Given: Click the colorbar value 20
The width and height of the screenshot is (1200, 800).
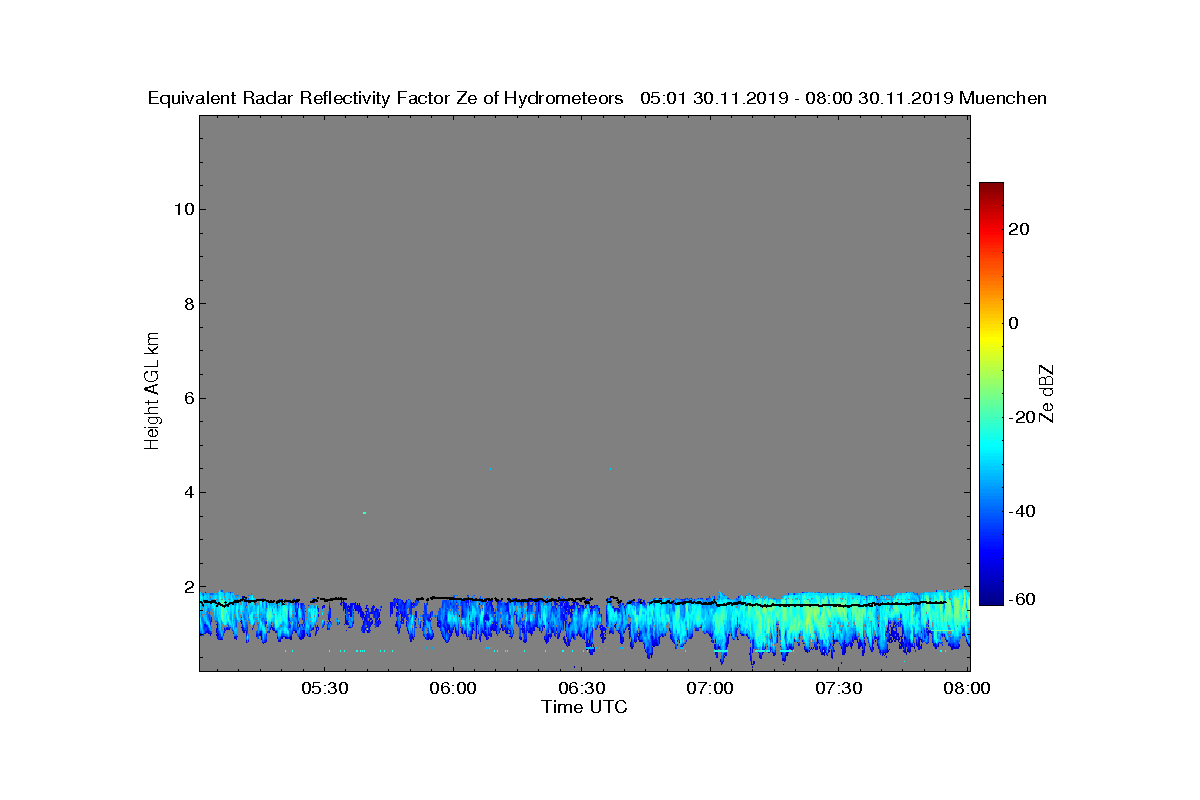Looking at the screenshot, I should pyautogui.click(x=1019, y=229).
